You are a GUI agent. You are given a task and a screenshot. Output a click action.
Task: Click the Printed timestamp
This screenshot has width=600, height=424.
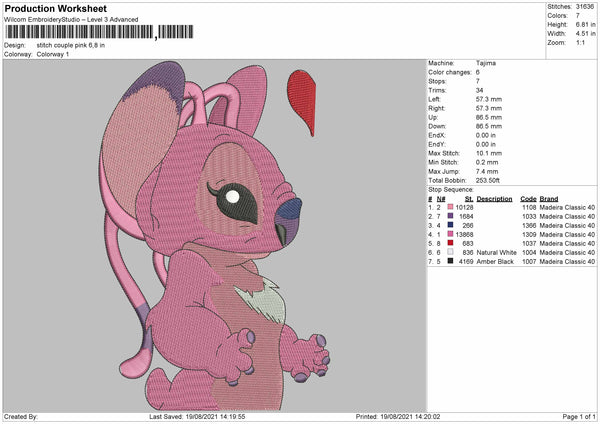pyautogui.click(x=398, y=417)
